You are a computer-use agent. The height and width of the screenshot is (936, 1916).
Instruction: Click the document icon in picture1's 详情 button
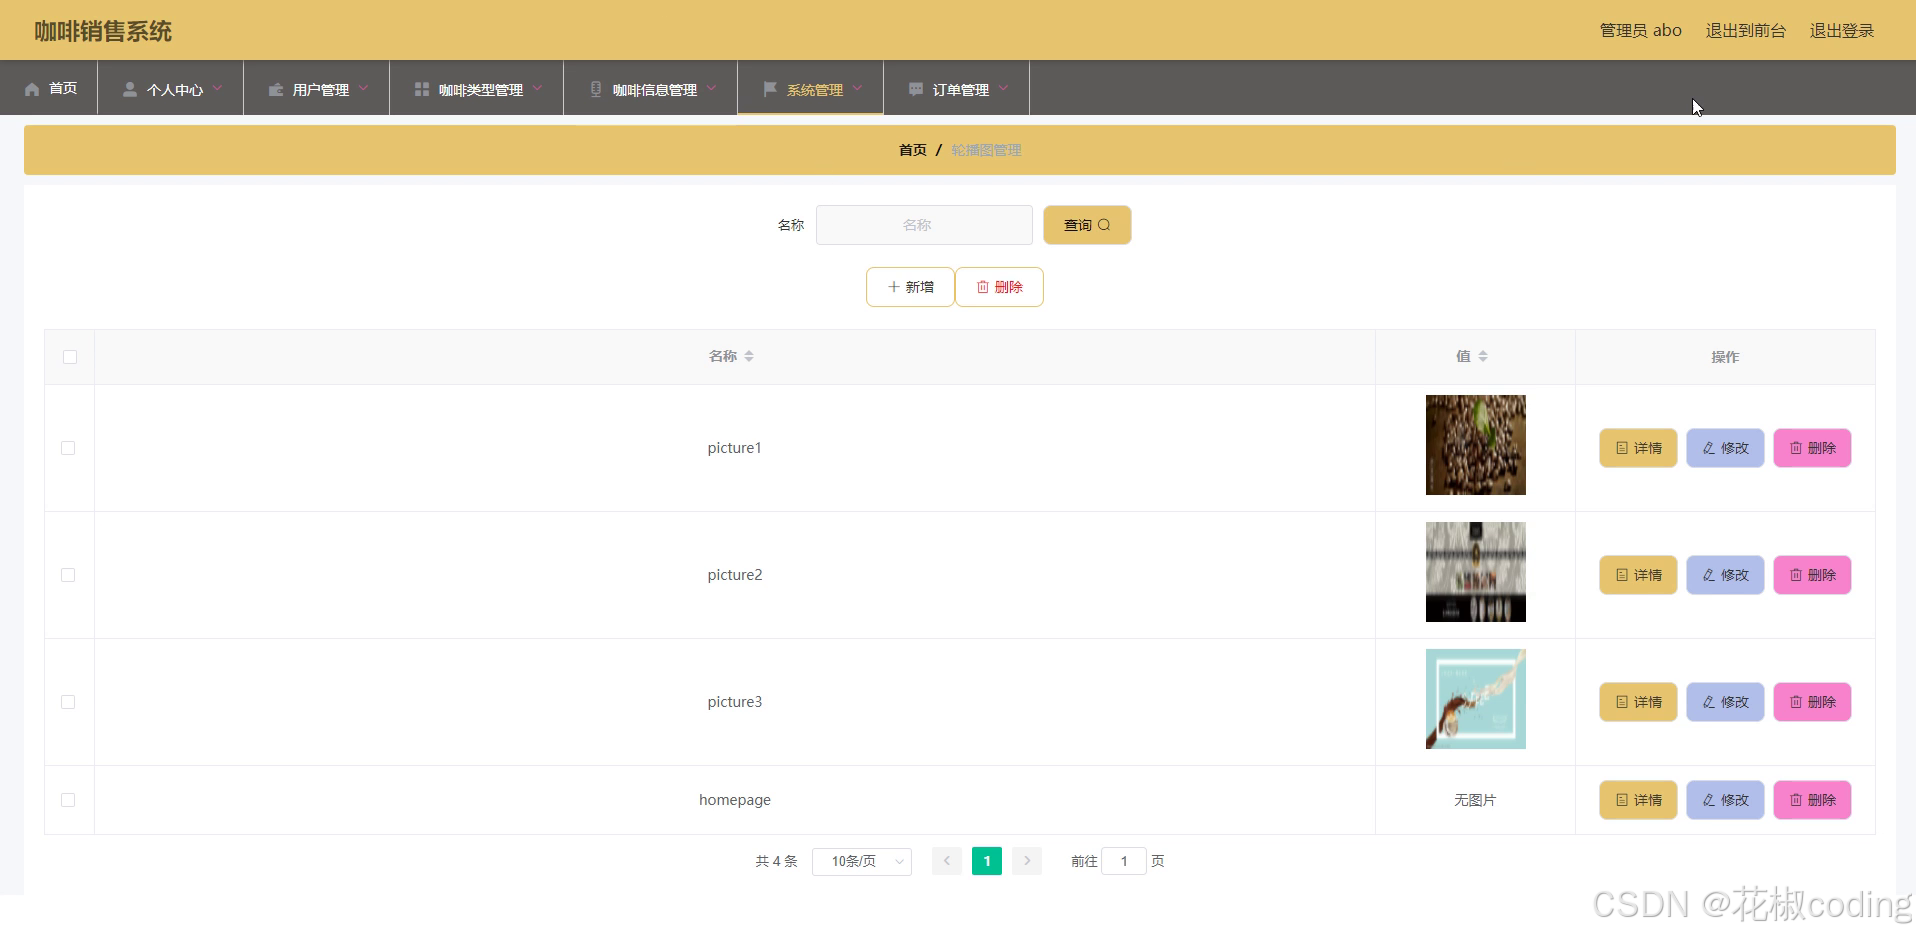[1622, 448]
